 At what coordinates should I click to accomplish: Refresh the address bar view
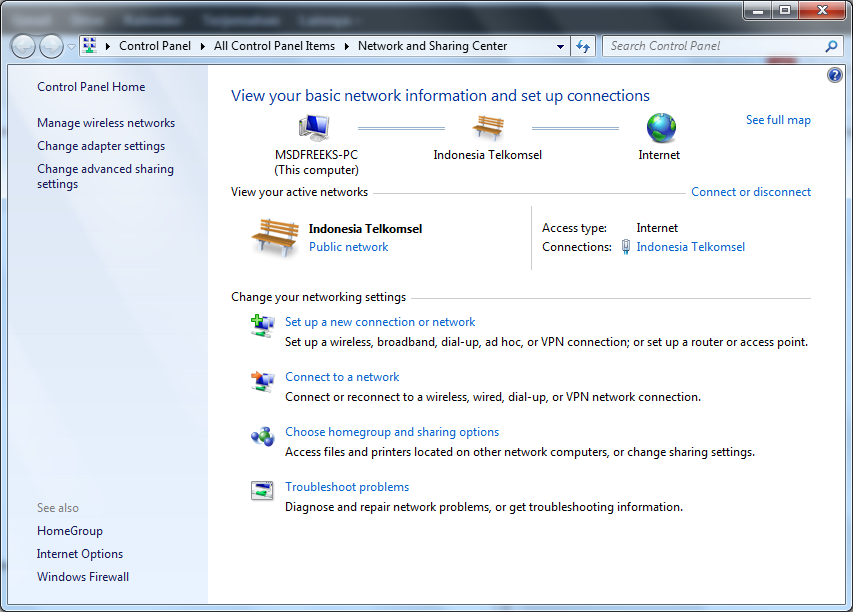[x=583, y=46]
